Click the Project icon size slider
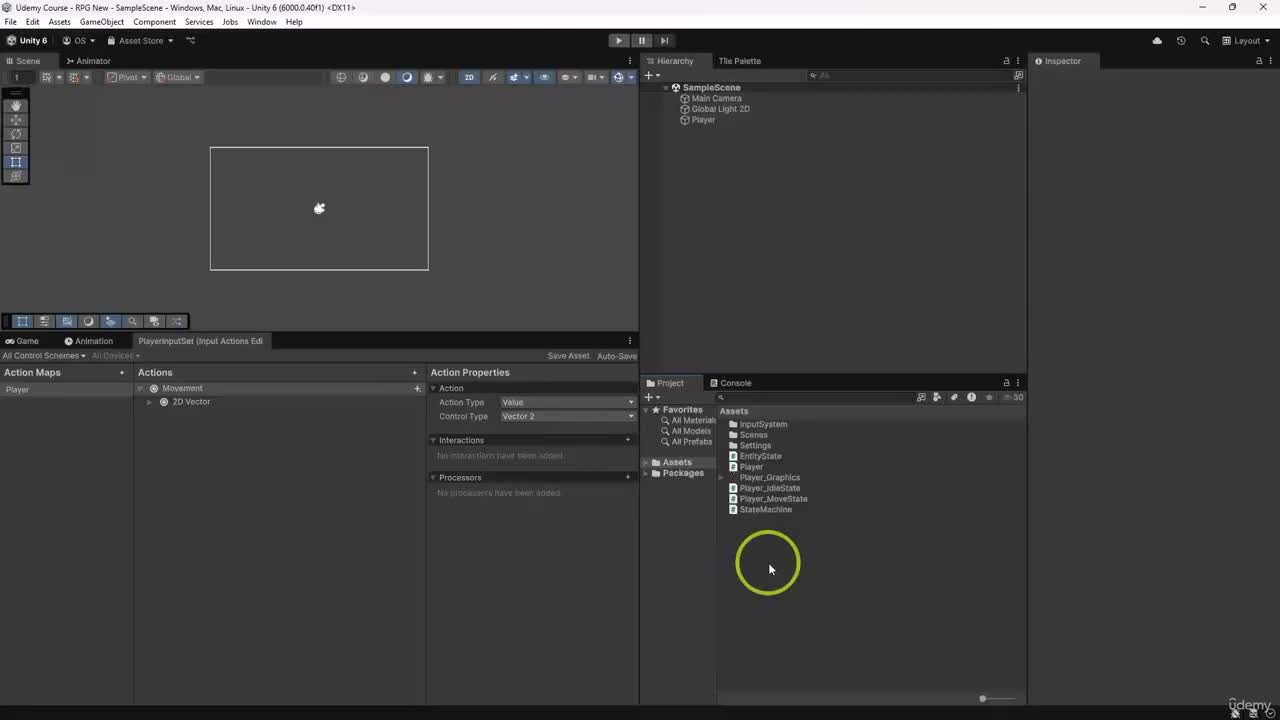1280x720 pixels. pyautogui.click(x=996, y=699)
